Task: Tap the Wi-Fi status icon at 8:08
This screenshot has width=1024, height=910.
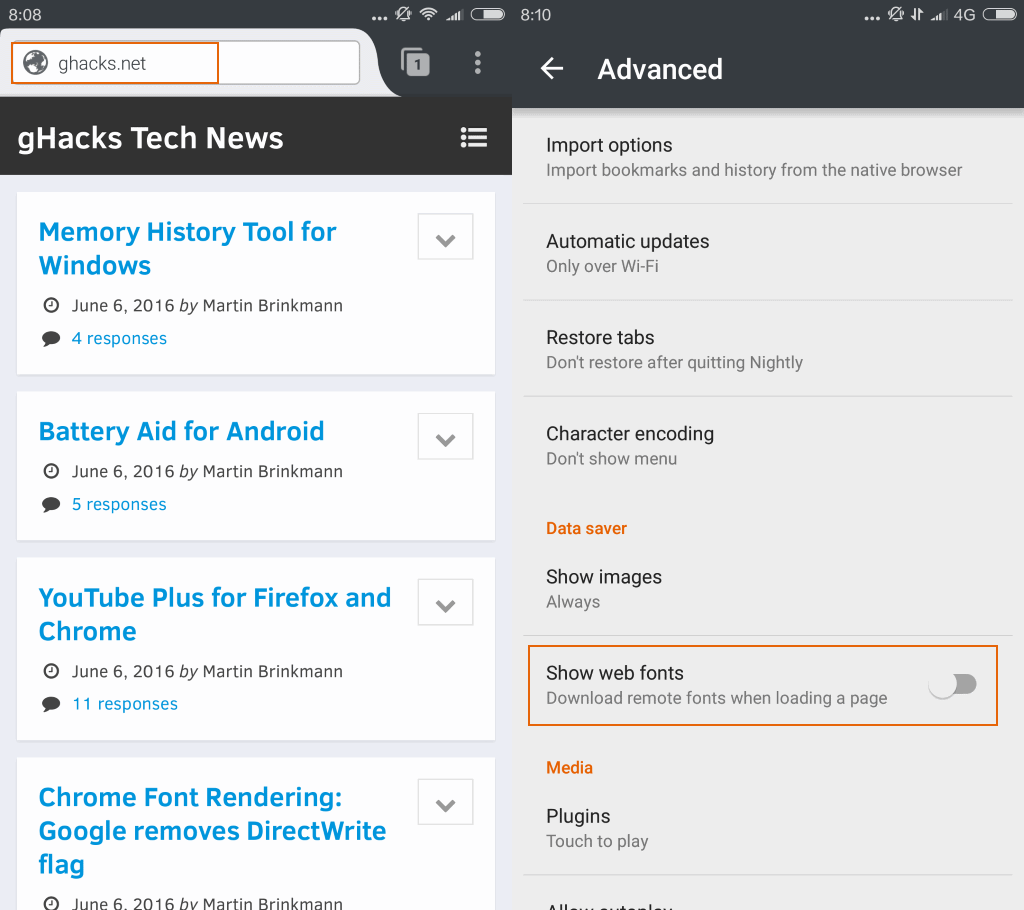Action: [x=428, y=14]
